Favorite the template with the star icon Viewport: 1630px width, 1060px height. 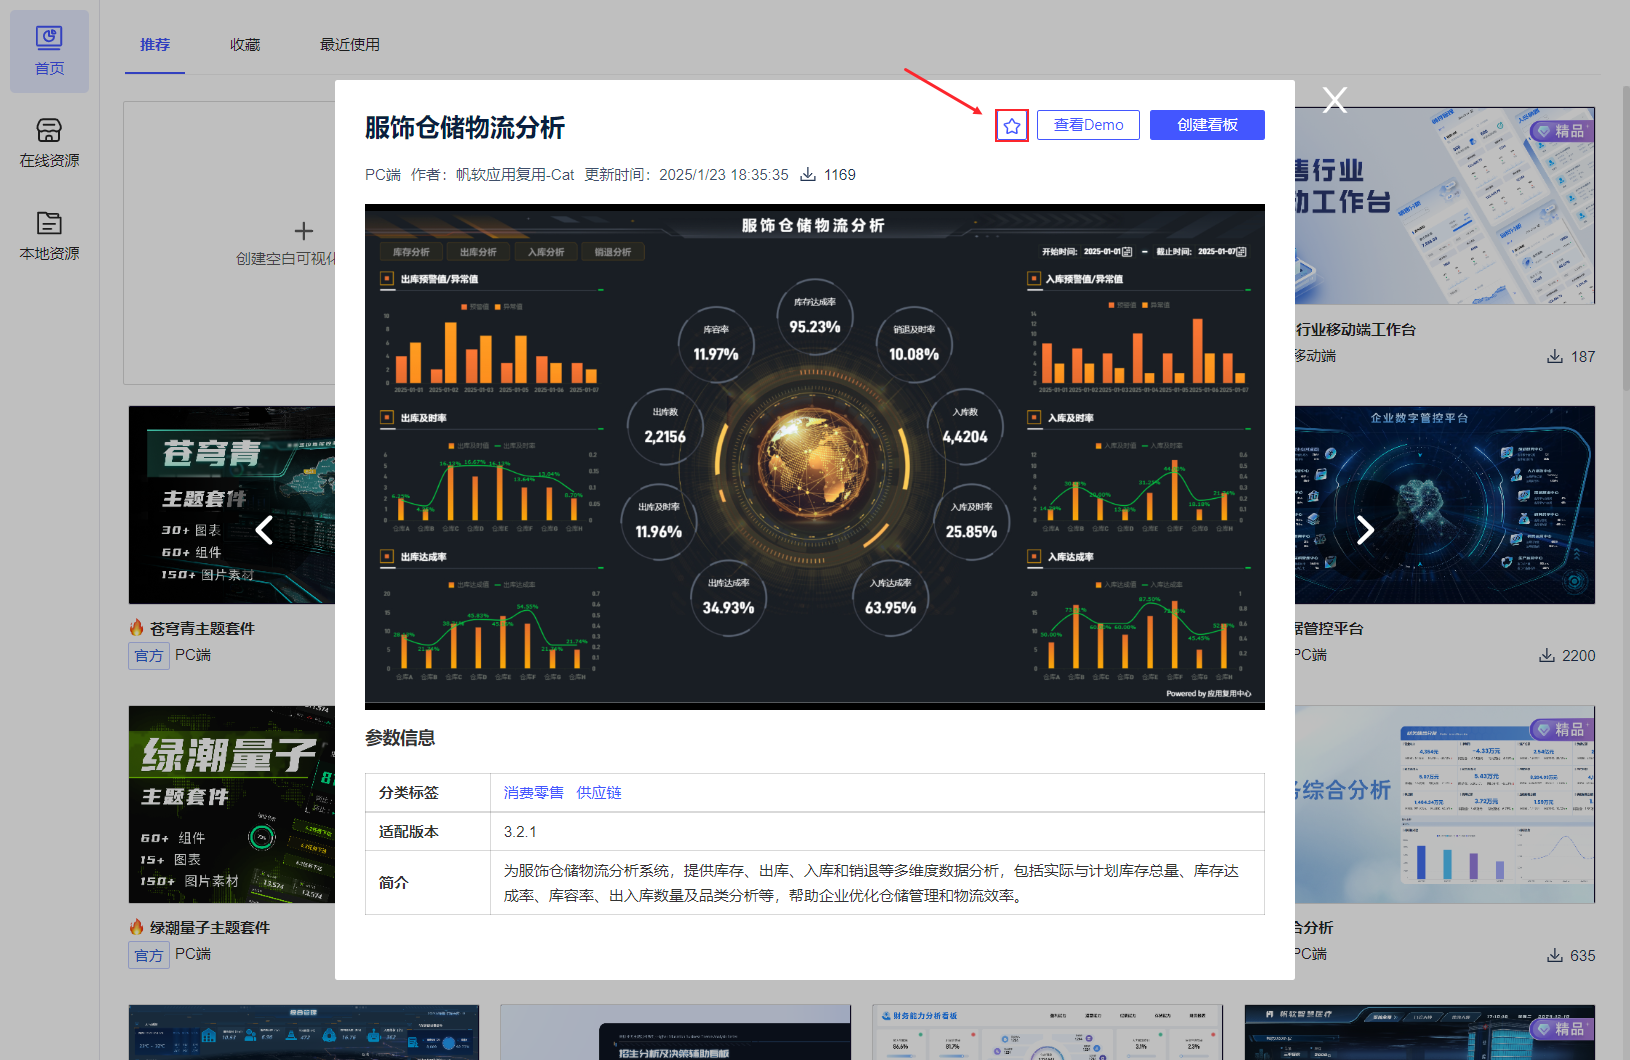(1012, 126)
